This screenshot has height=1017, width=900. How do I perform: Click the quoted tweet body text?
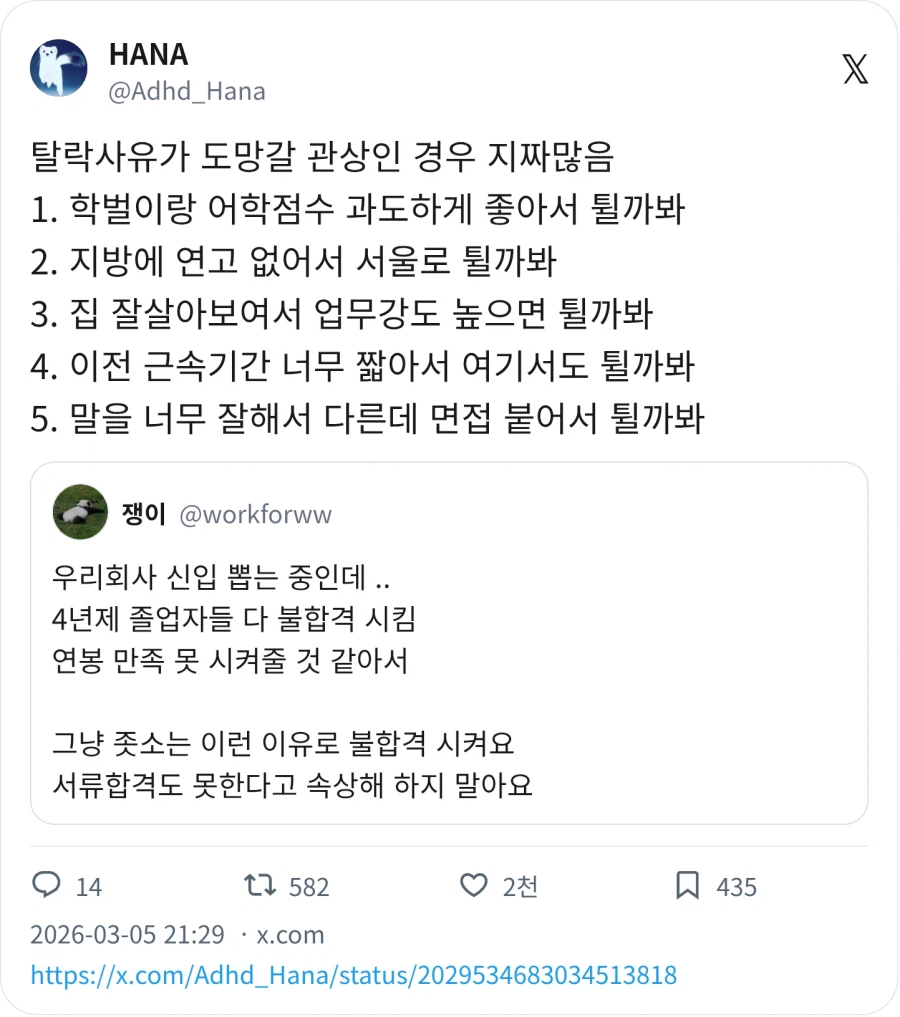[x=300, y=680]
